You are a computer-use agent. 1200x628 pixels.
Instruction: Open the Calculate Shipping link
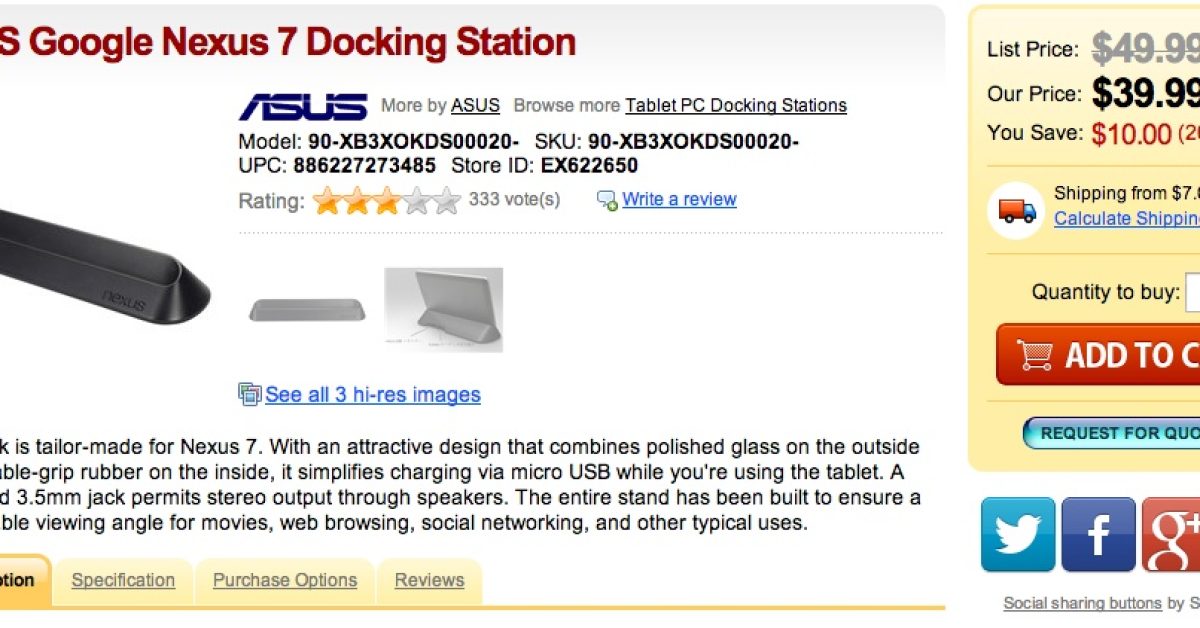click(x=1127, y=218)
